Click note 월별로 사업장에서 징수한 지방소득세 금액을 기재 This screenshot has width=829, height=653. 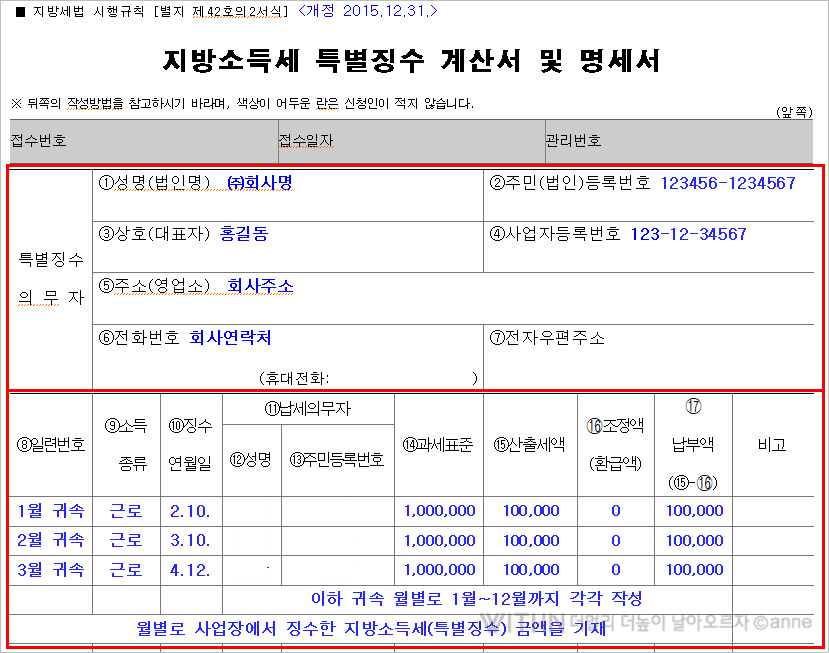(371, 628)
